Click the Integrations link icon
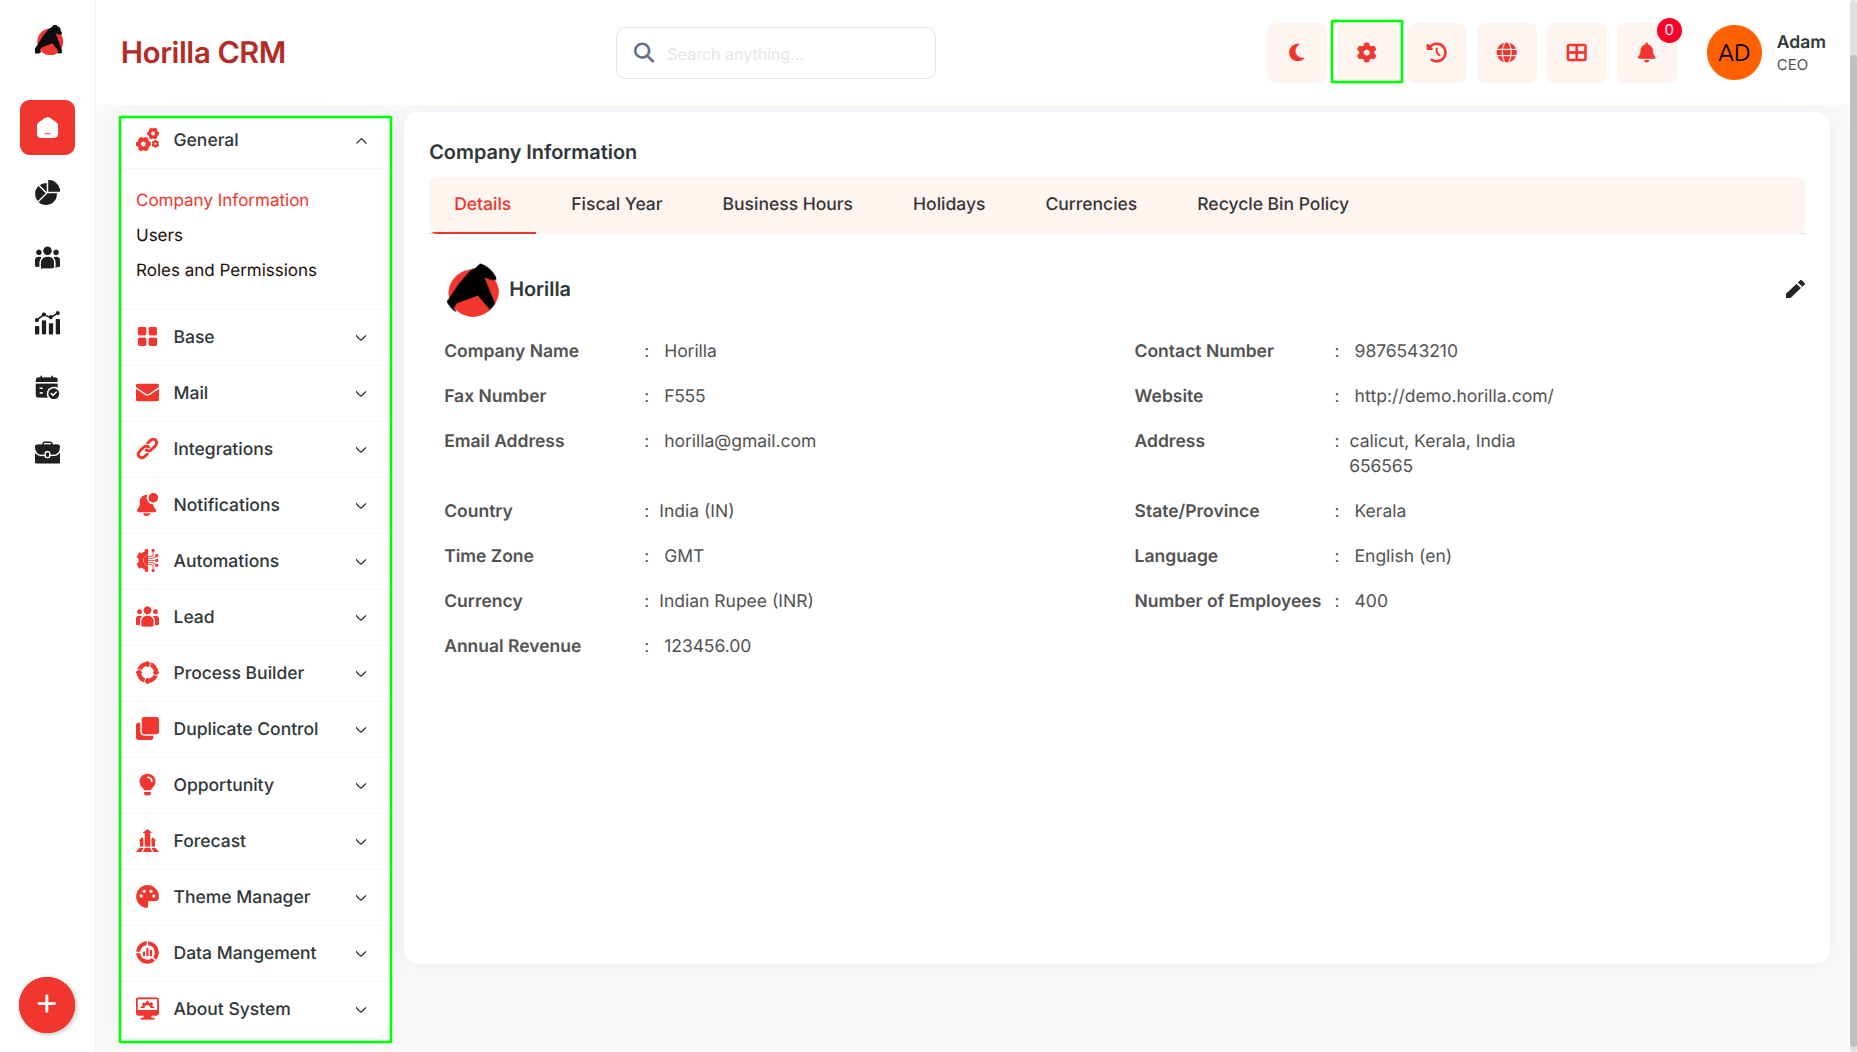The width and height of the screenshot is (1857, 1052). click(148, 449)
